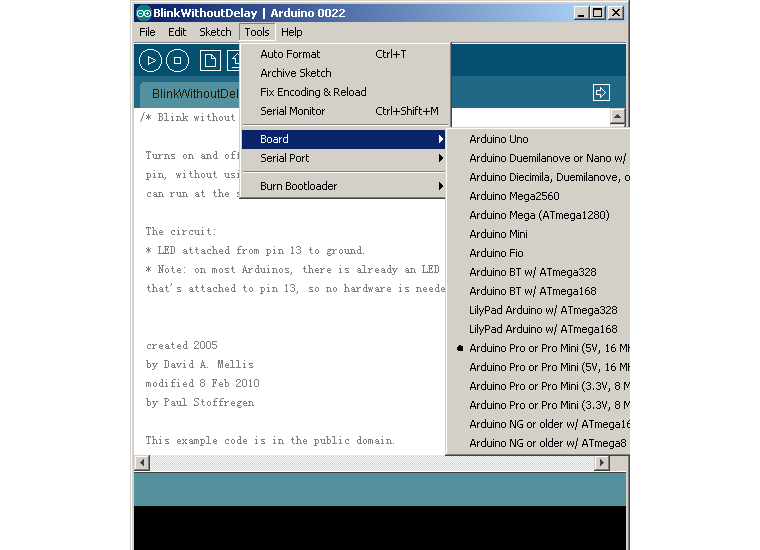This screenshot has height=550, width=760.
Task: Select Fix Encoding & Reload
Action: 343,92
